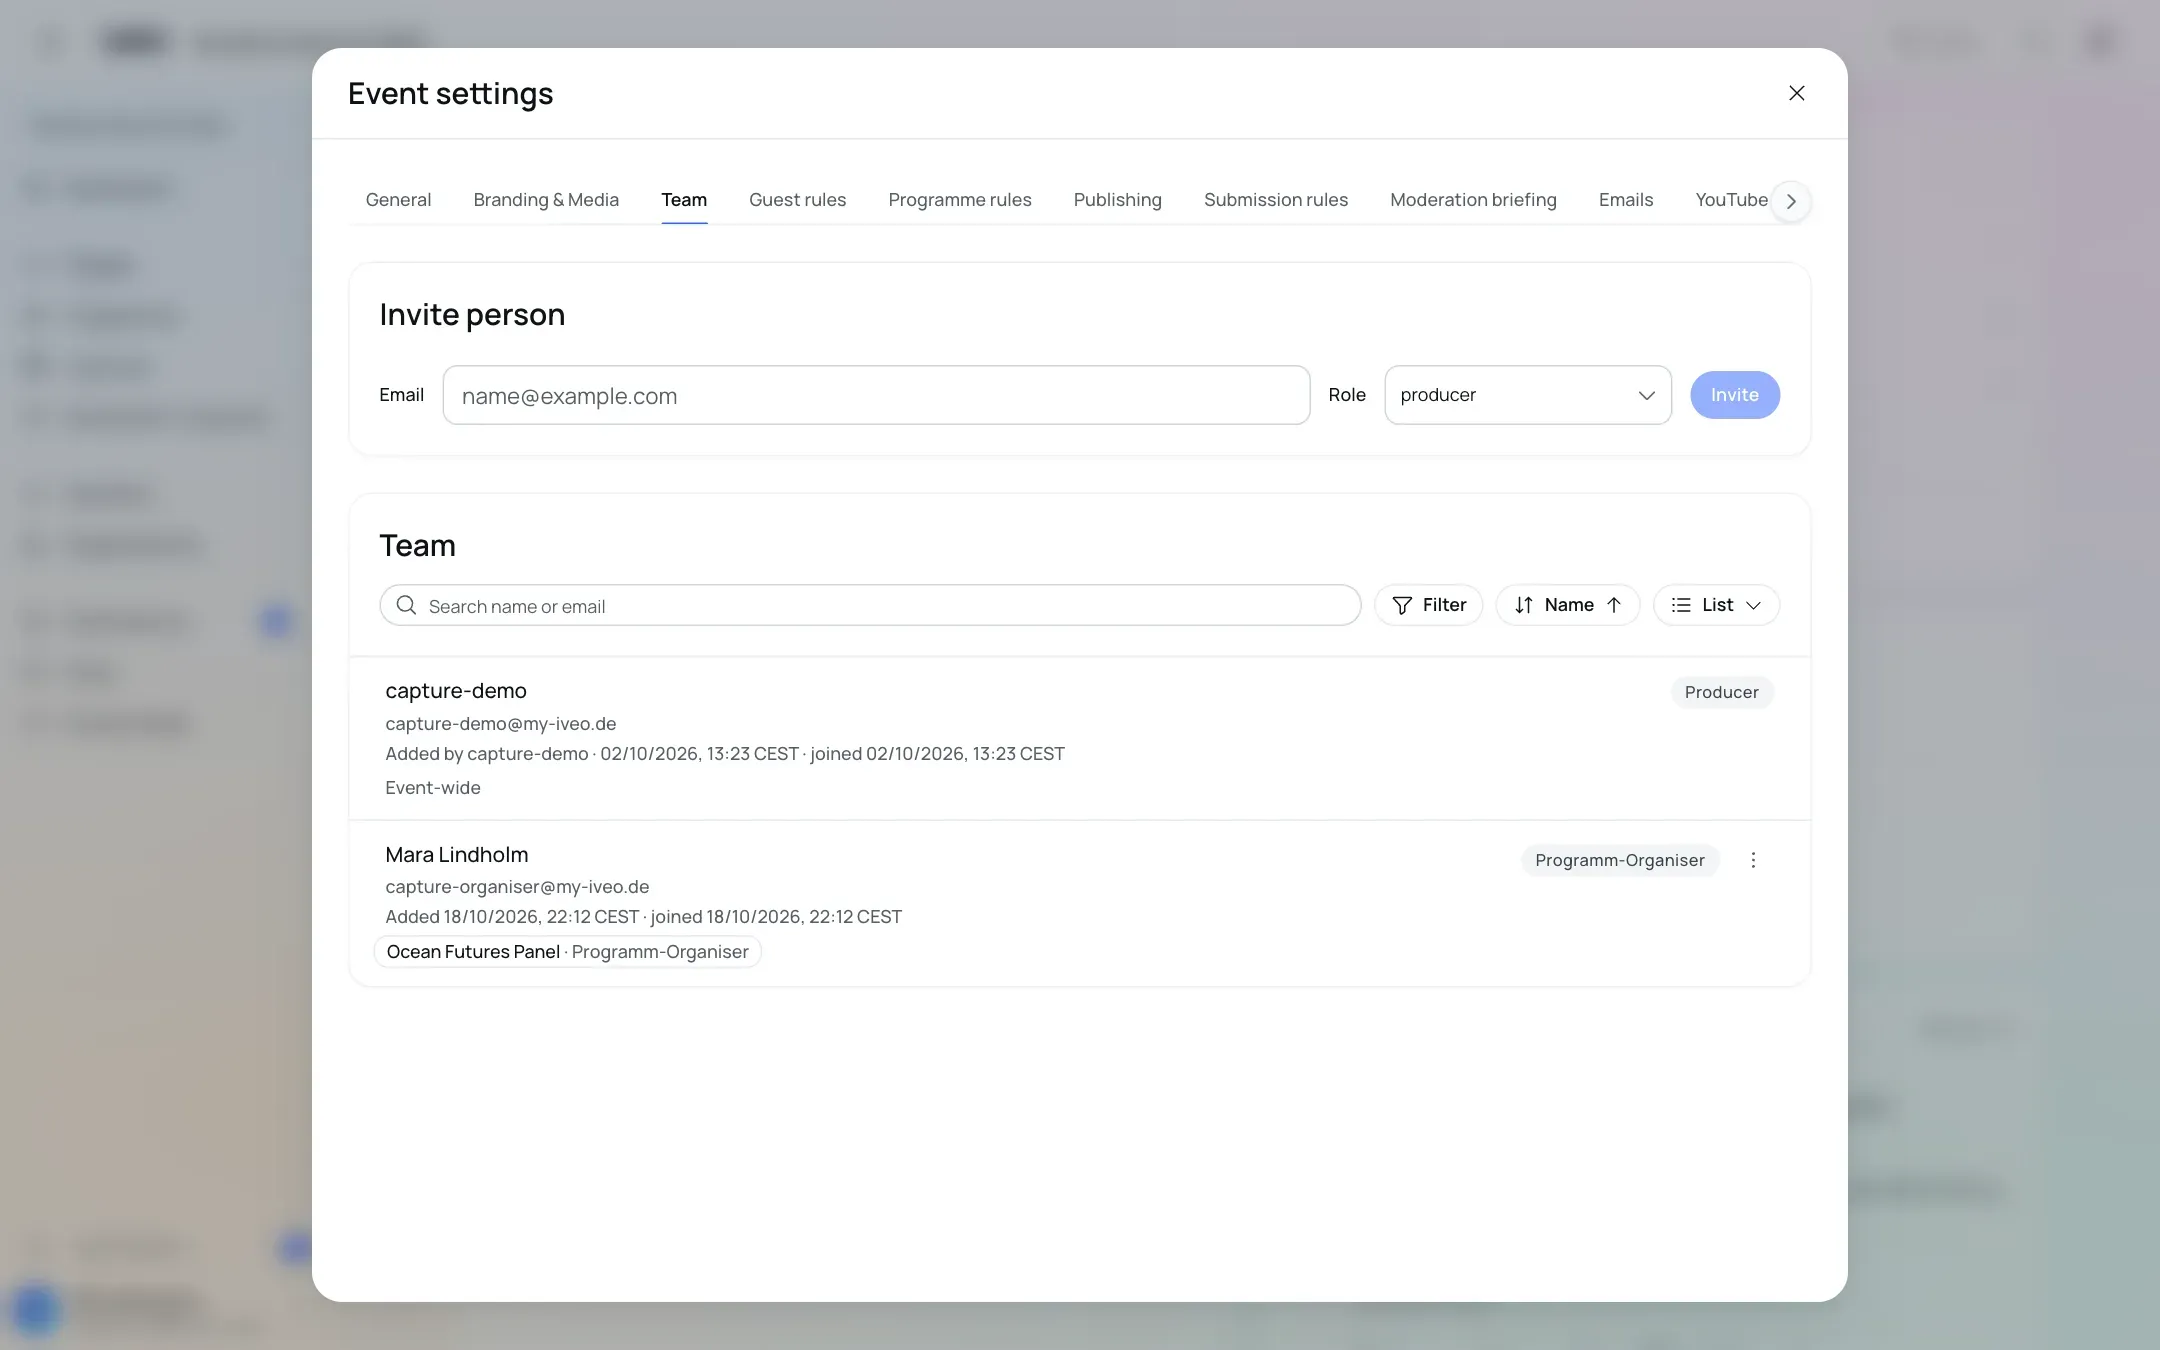This screenshot has height=1350, width=2160.
Task: Open the Role dropdown showing producer
Action: tap(1527, 395)
